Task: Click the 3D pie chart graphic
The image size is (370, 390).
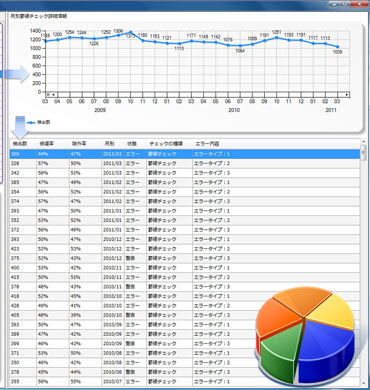Action: [305, 334]
